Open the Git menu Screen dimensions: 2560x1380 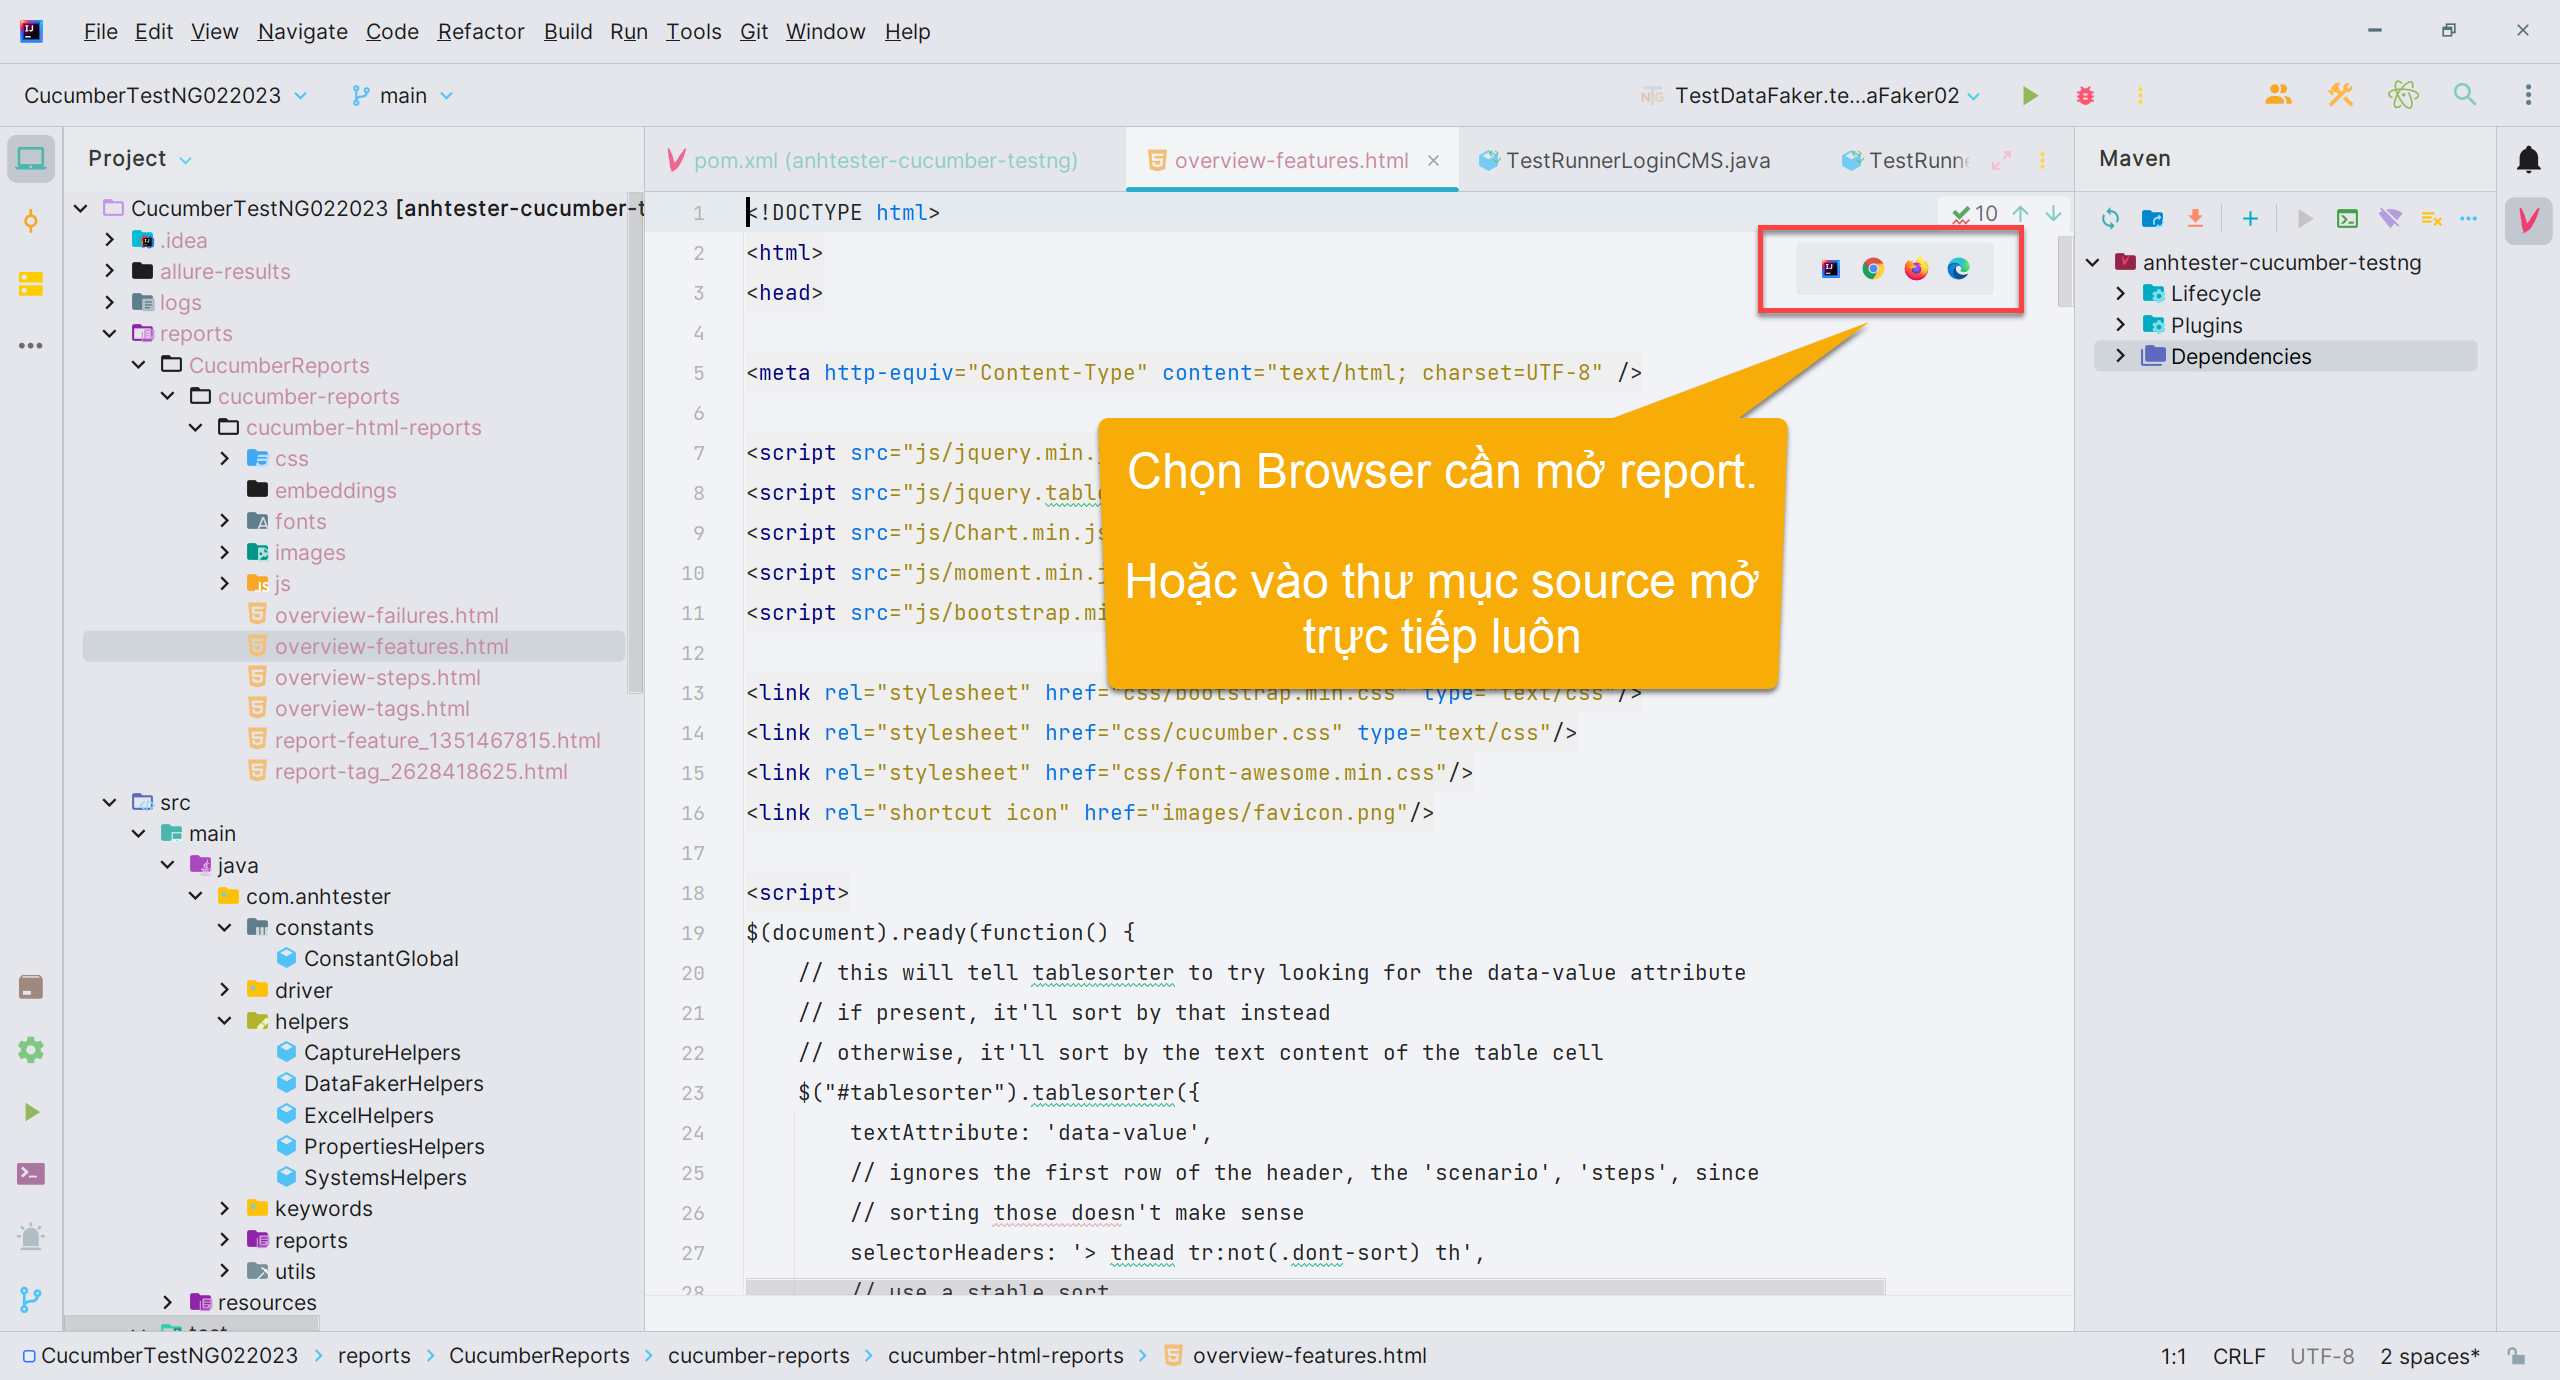click(x=753, y=32)
